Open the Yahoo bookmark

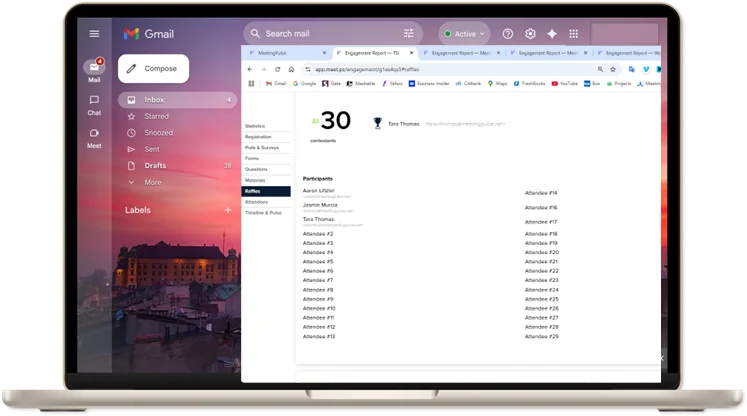[x=392, y=83]
